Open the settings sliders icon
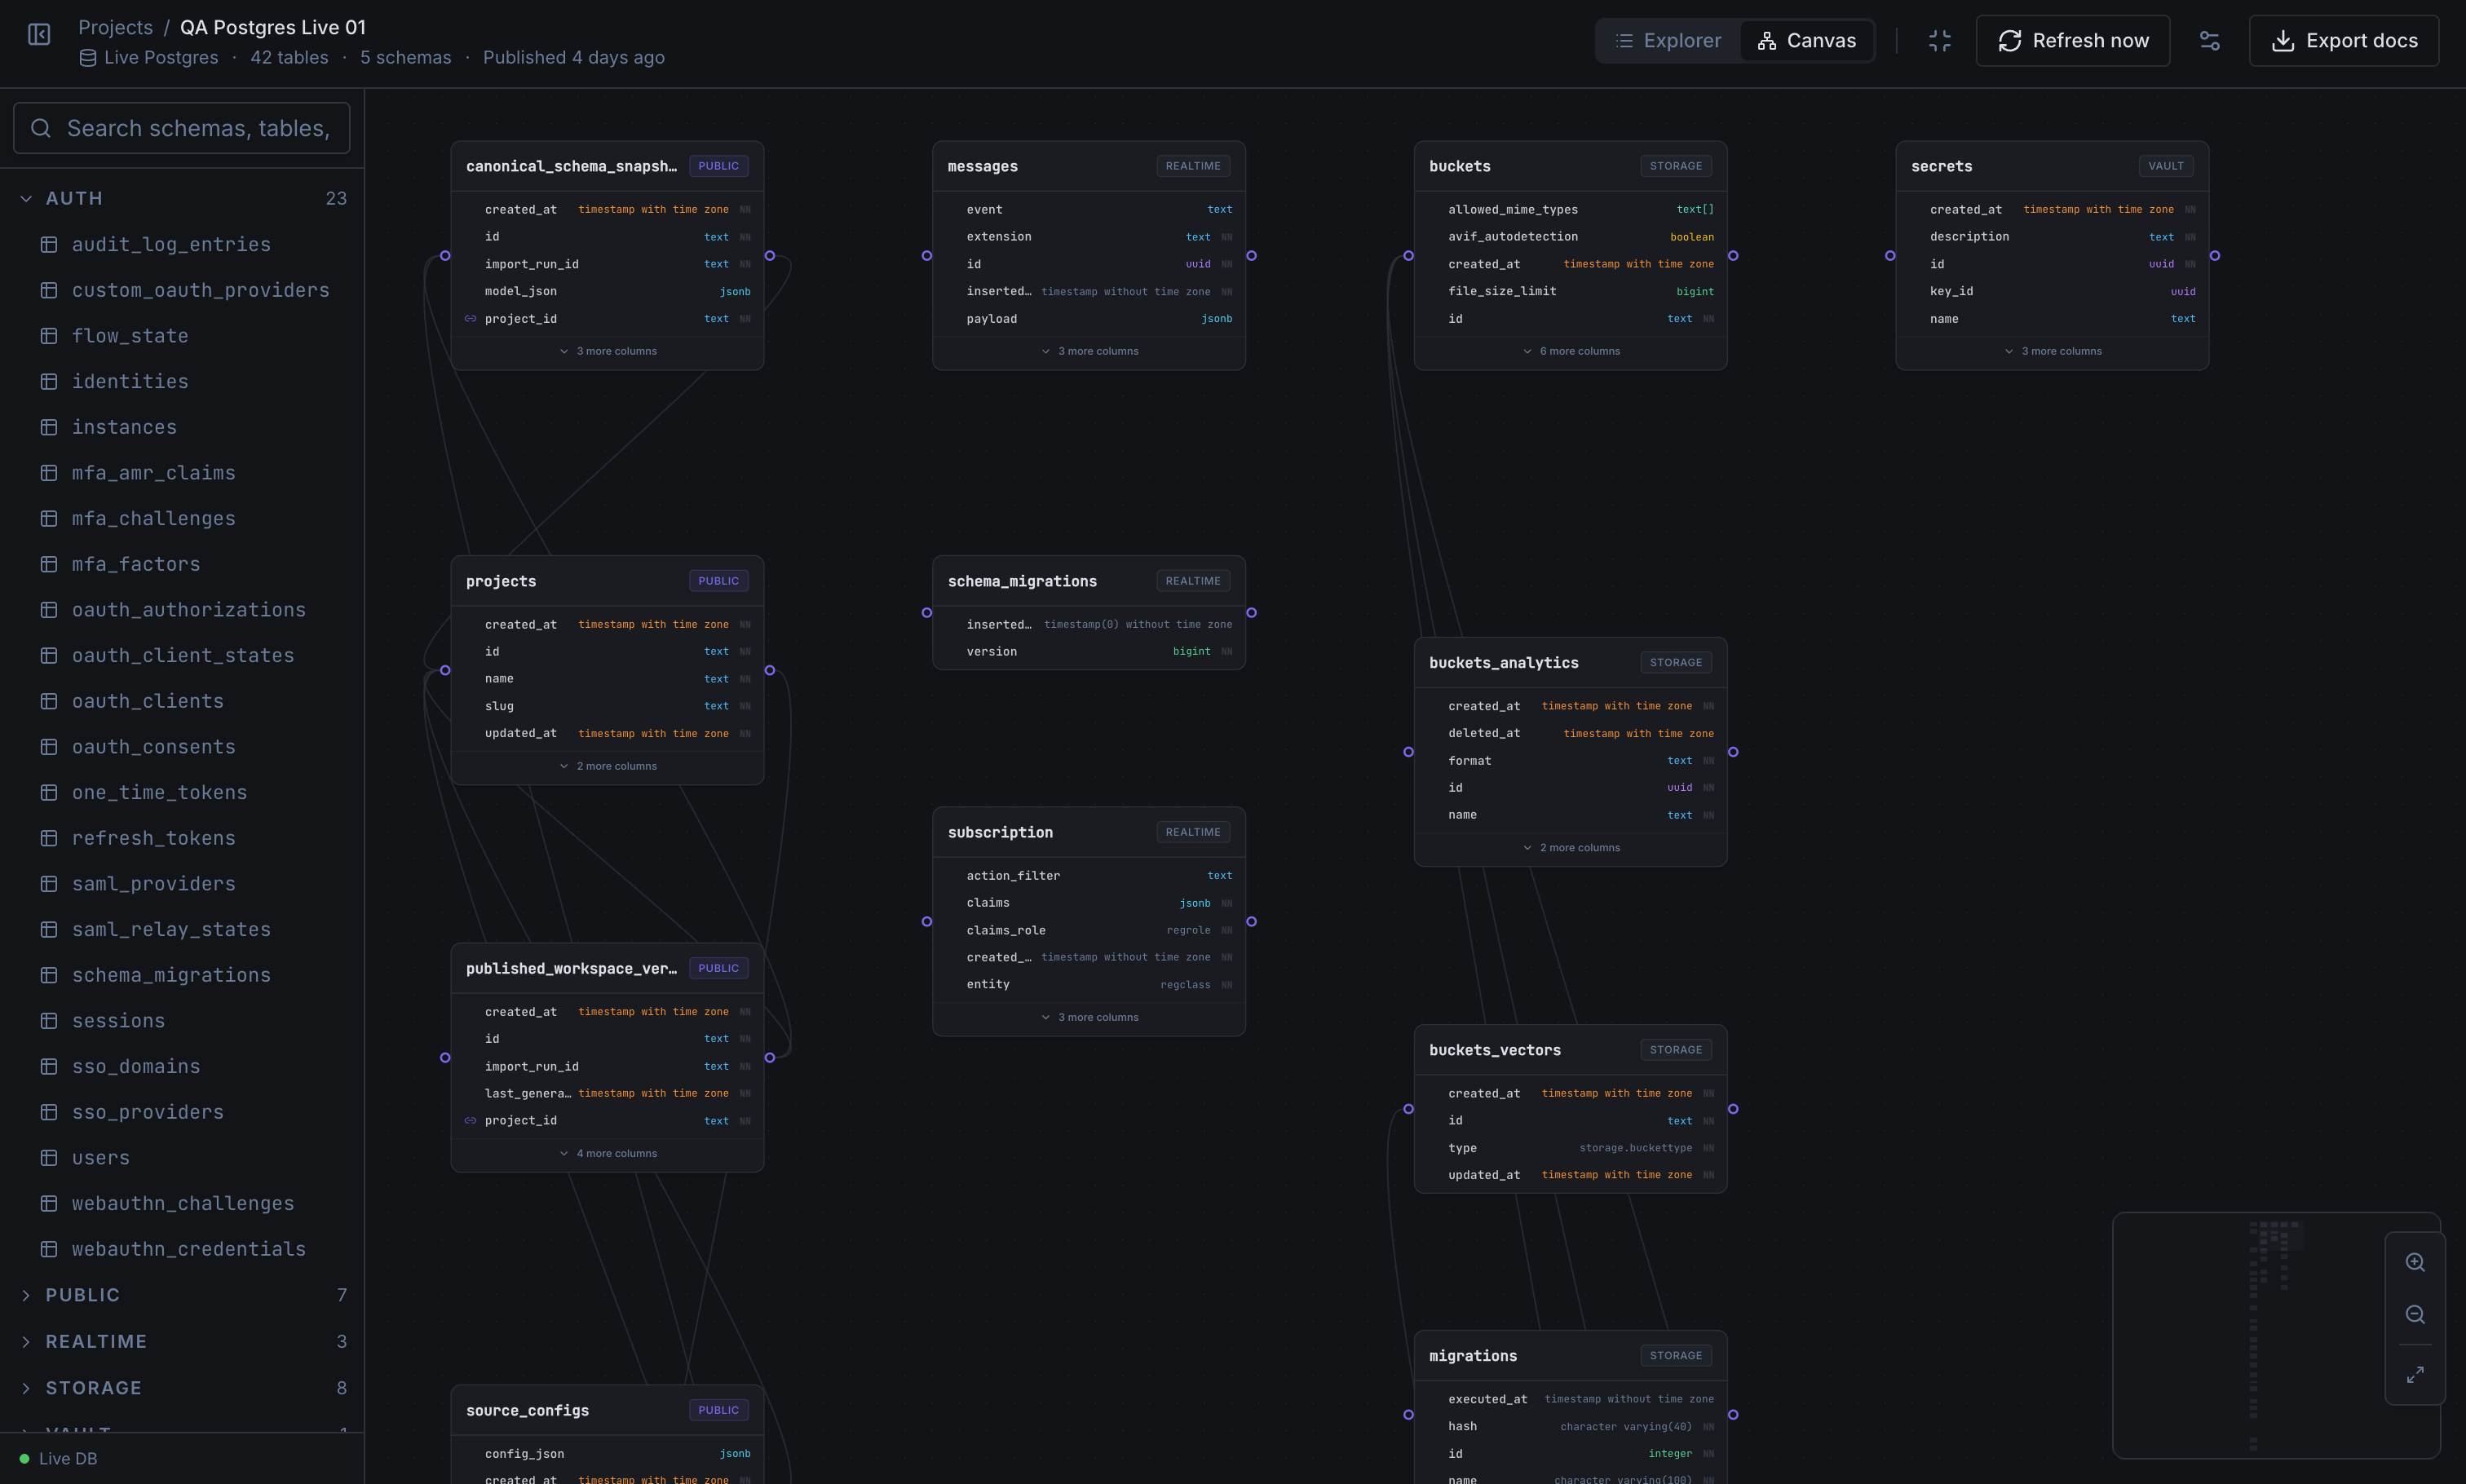The height and width of the screenshot is (1484, 2466). pos(2209,41)
